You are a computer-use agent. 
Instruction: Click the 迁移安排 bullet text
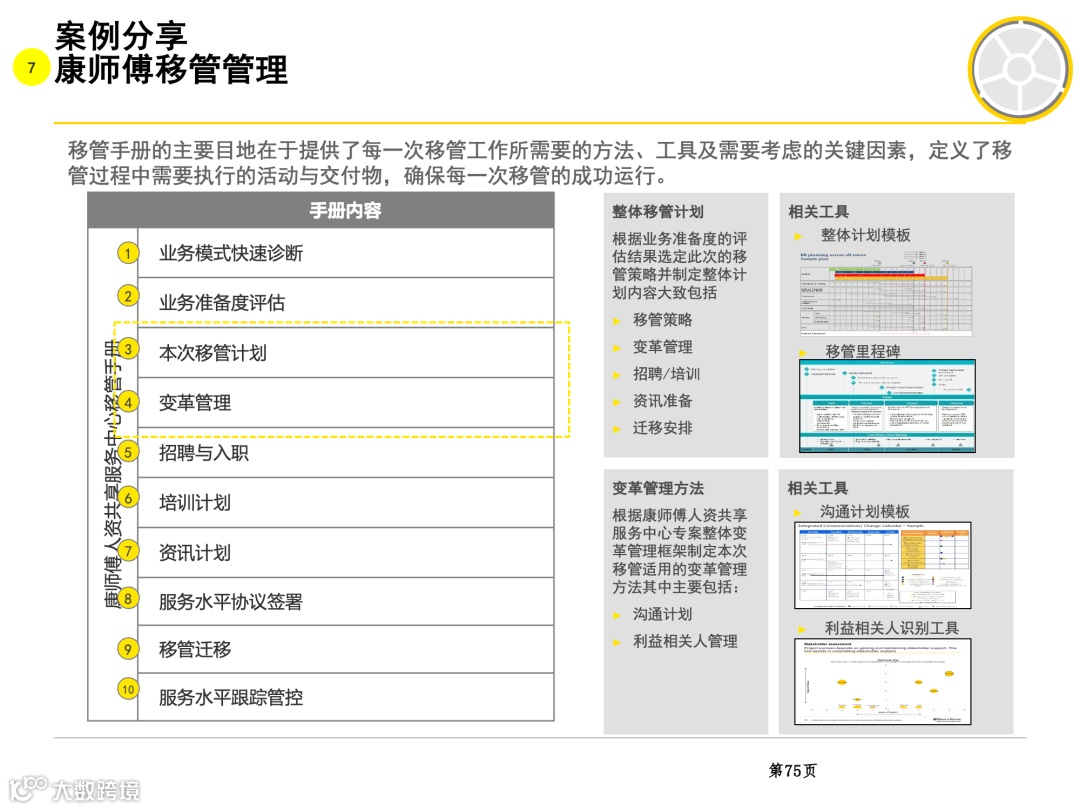663,428
